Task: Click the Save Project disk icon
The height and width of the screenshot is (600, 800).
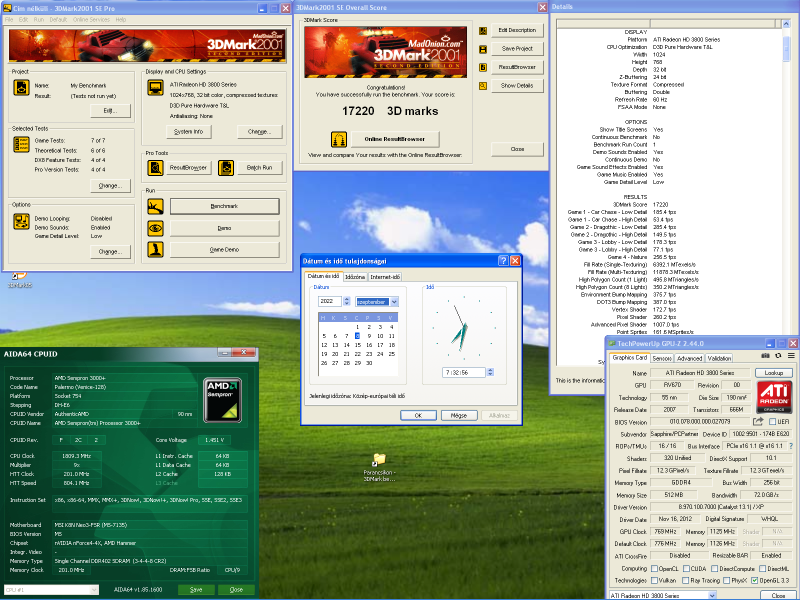Action: (483, 49)
